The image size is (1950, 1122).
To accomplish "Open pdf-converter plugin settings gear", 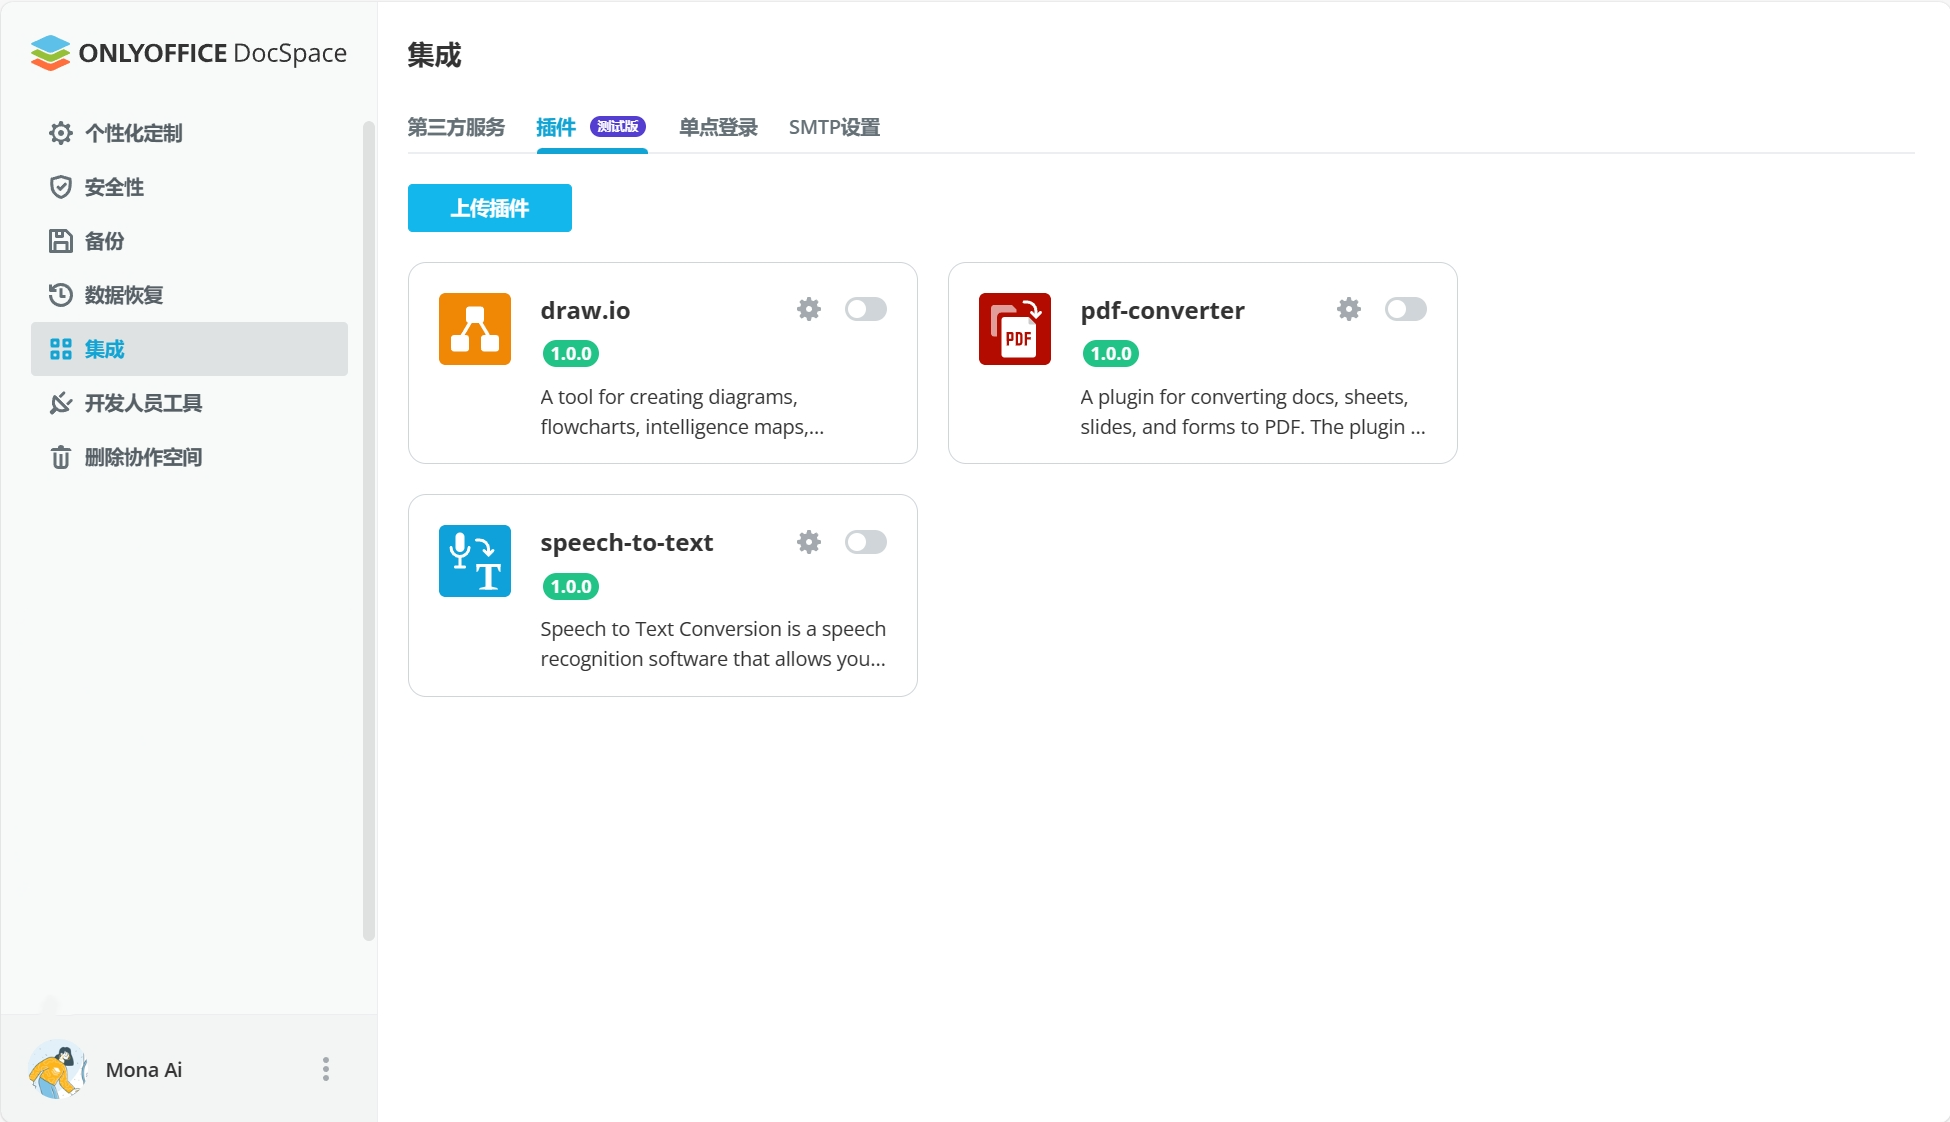I will 1349,309.
